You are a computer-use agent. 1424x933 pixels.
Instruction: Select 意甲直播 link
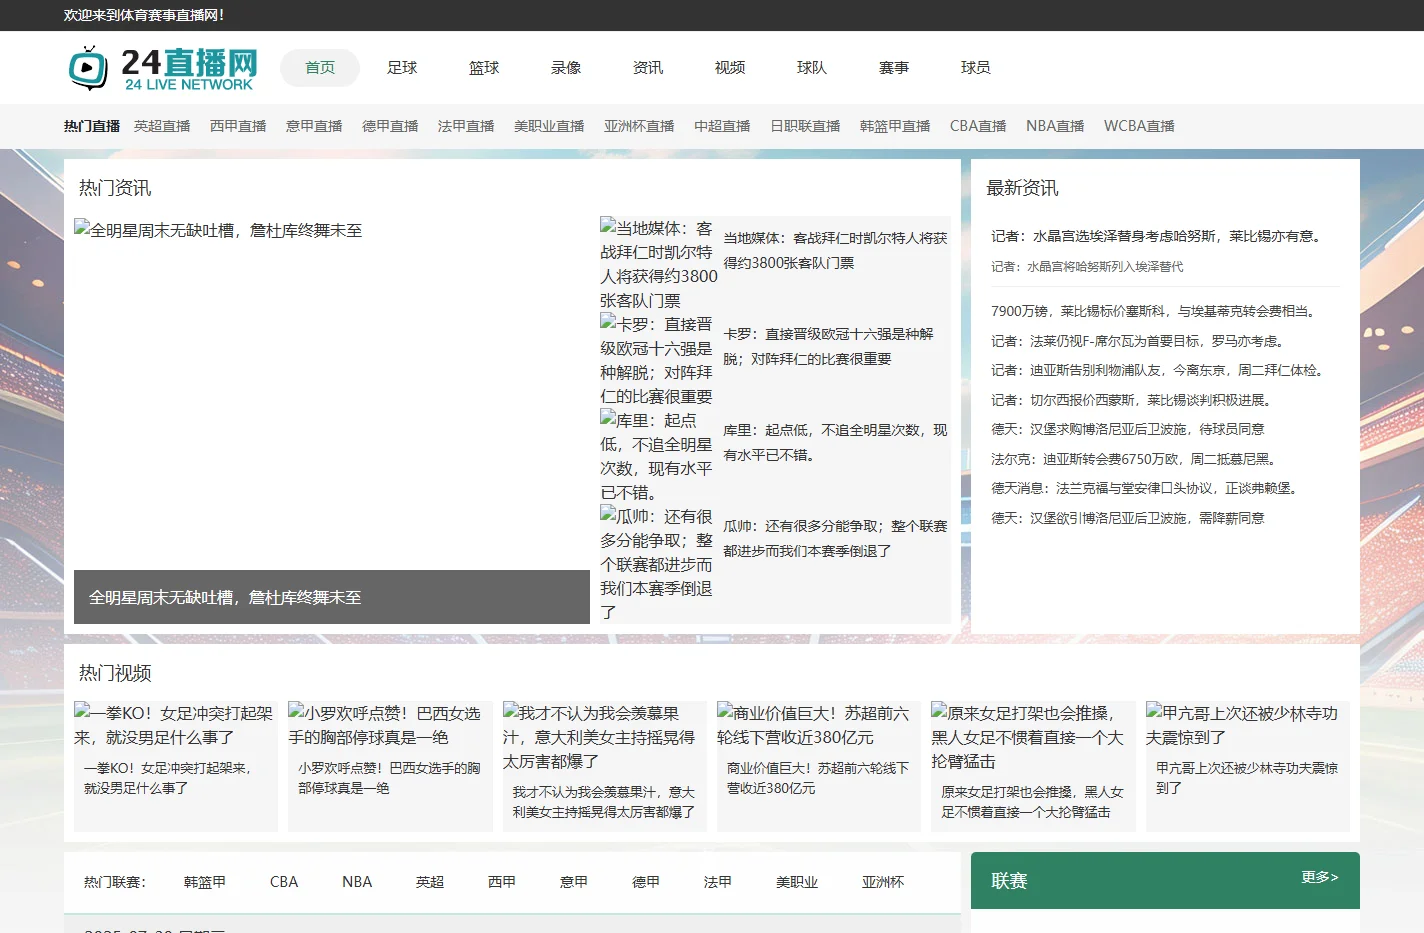coord(314,126)
